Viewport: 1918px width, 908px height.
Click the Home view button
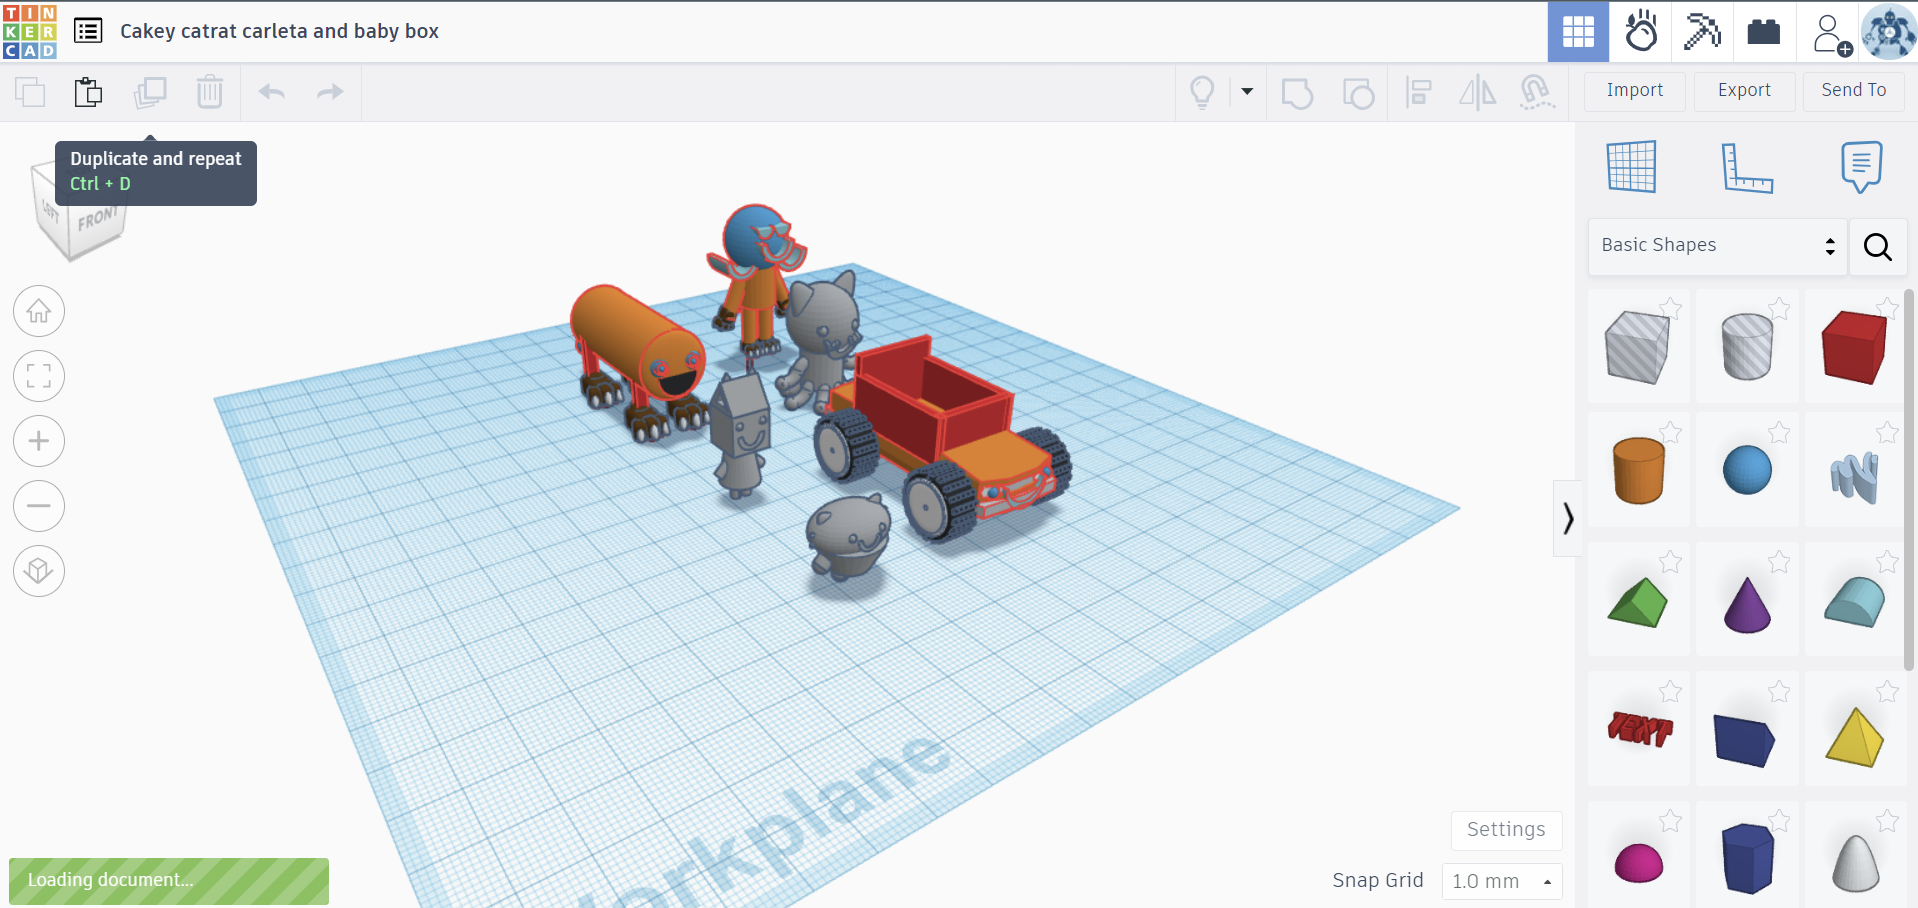pos(39,312)
